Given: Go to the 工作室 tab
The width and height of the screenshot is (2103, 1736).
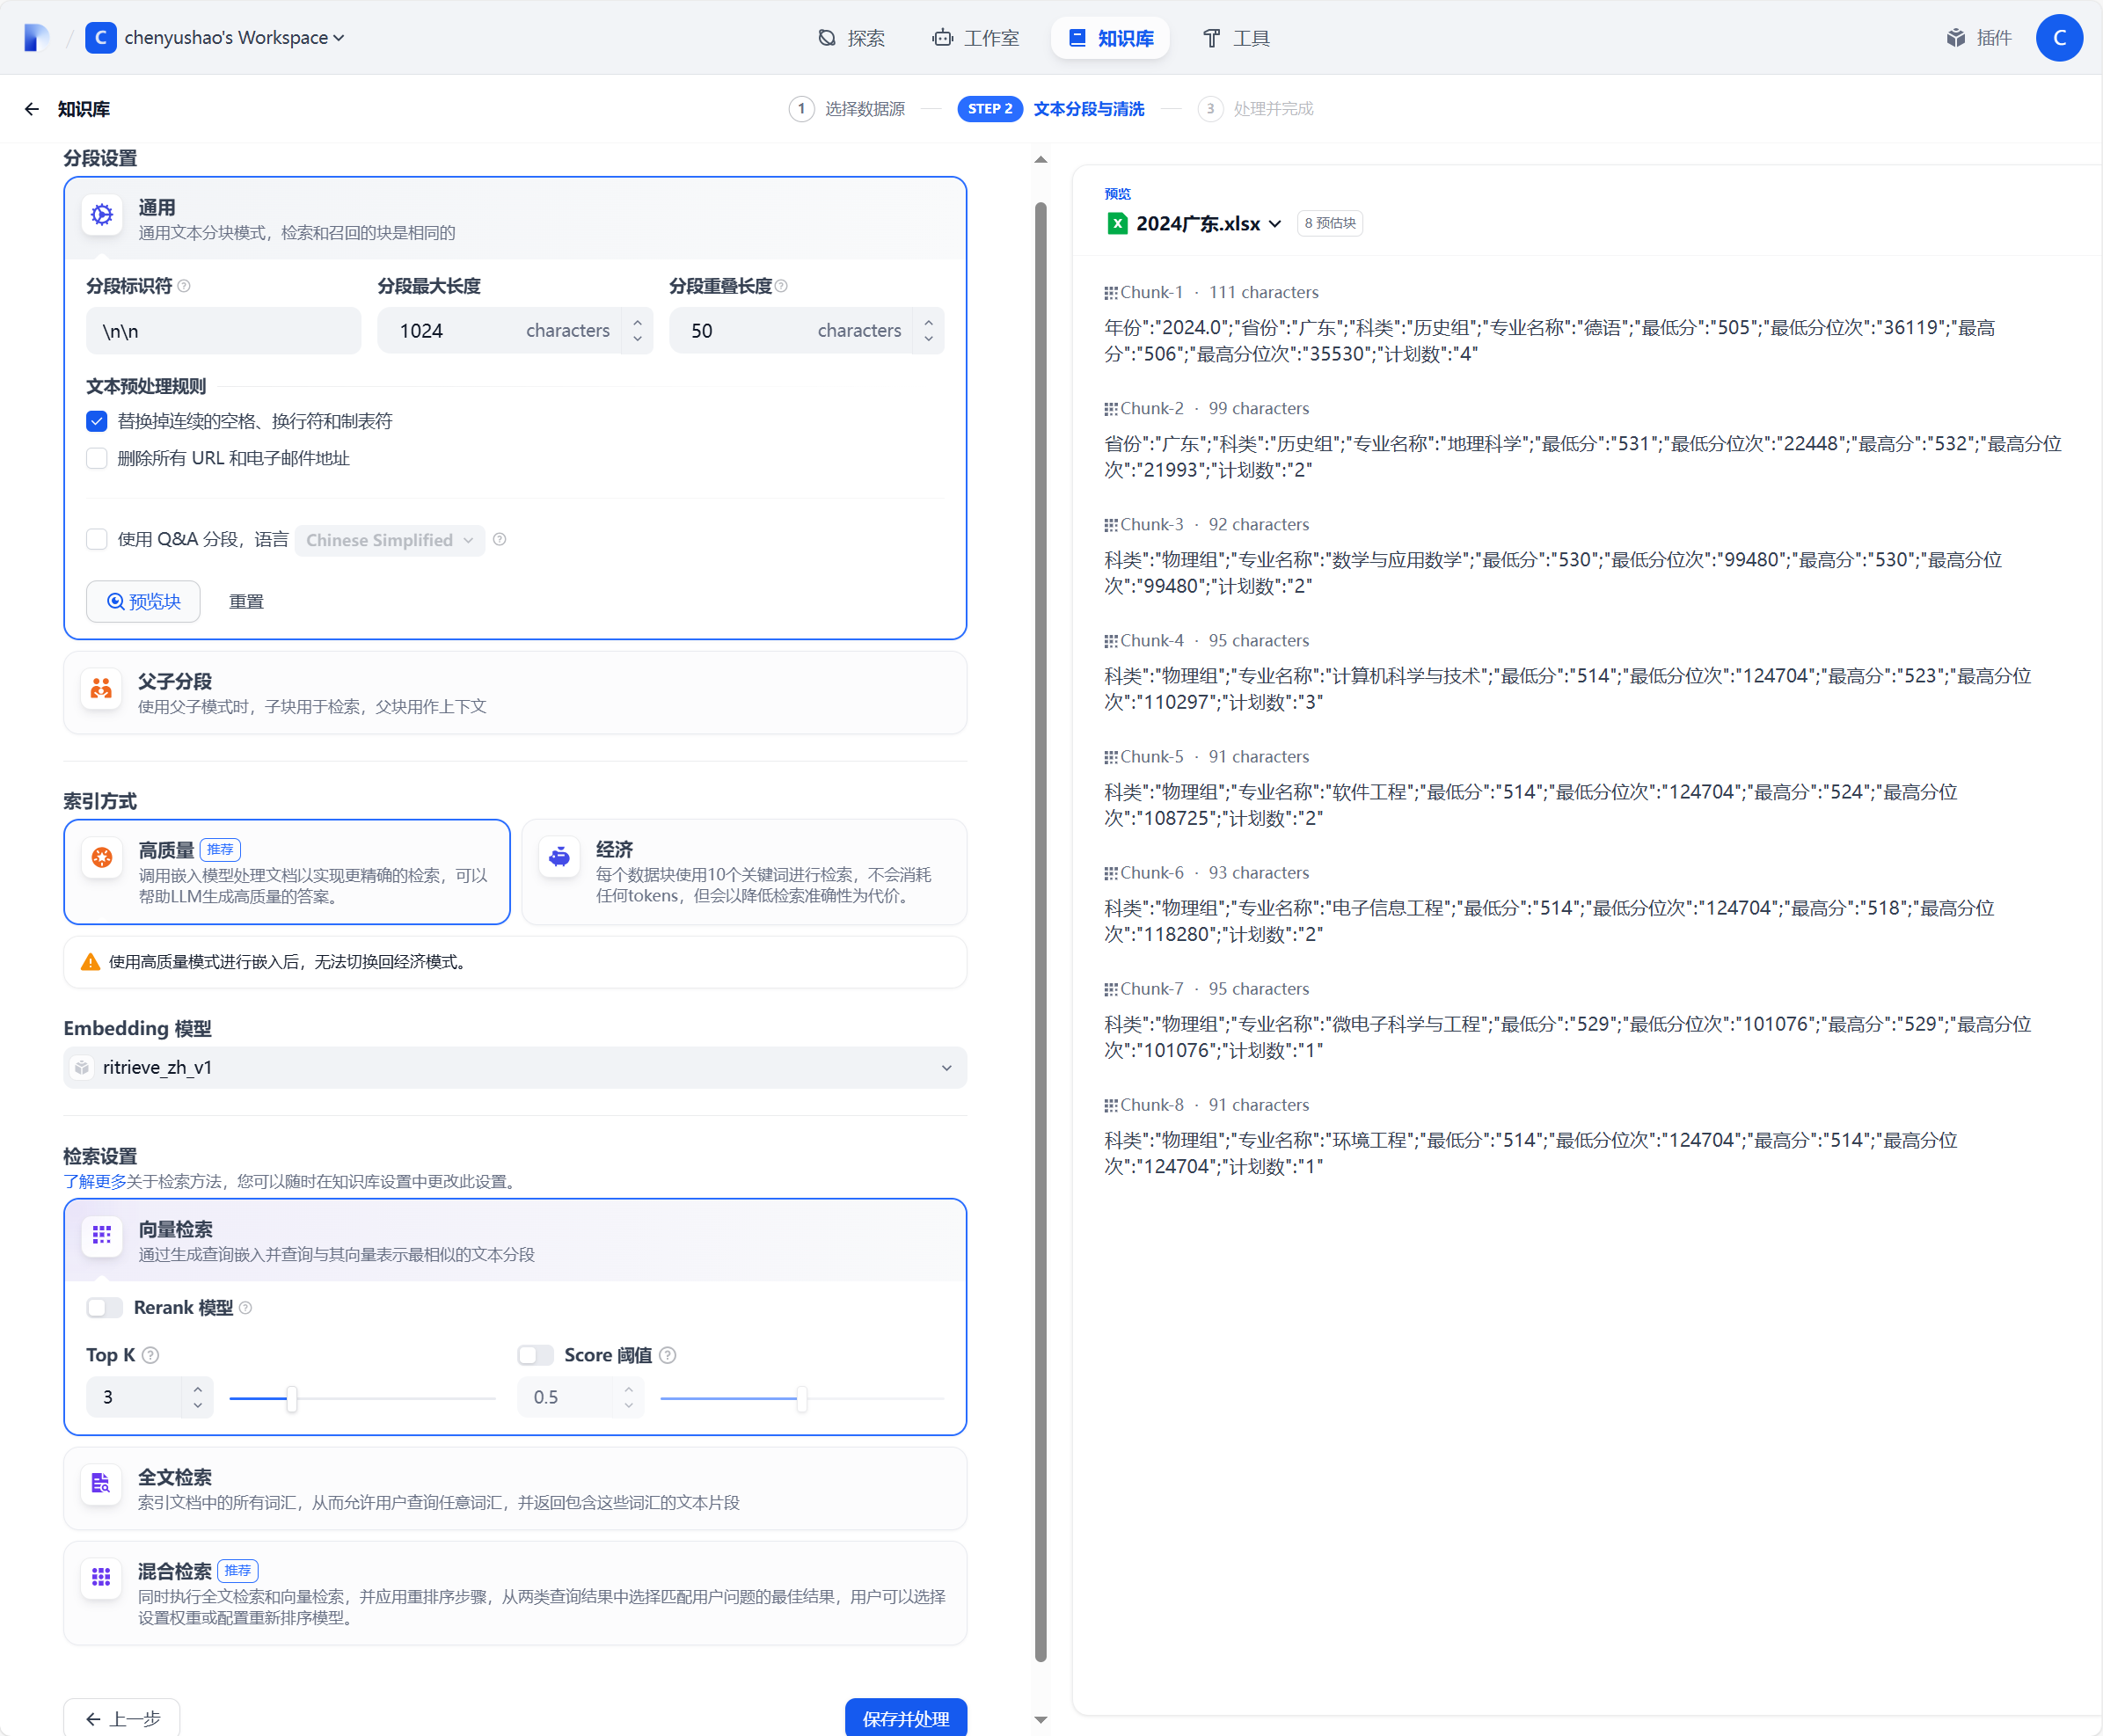Looking at the screenshot, I should (976, 38).
